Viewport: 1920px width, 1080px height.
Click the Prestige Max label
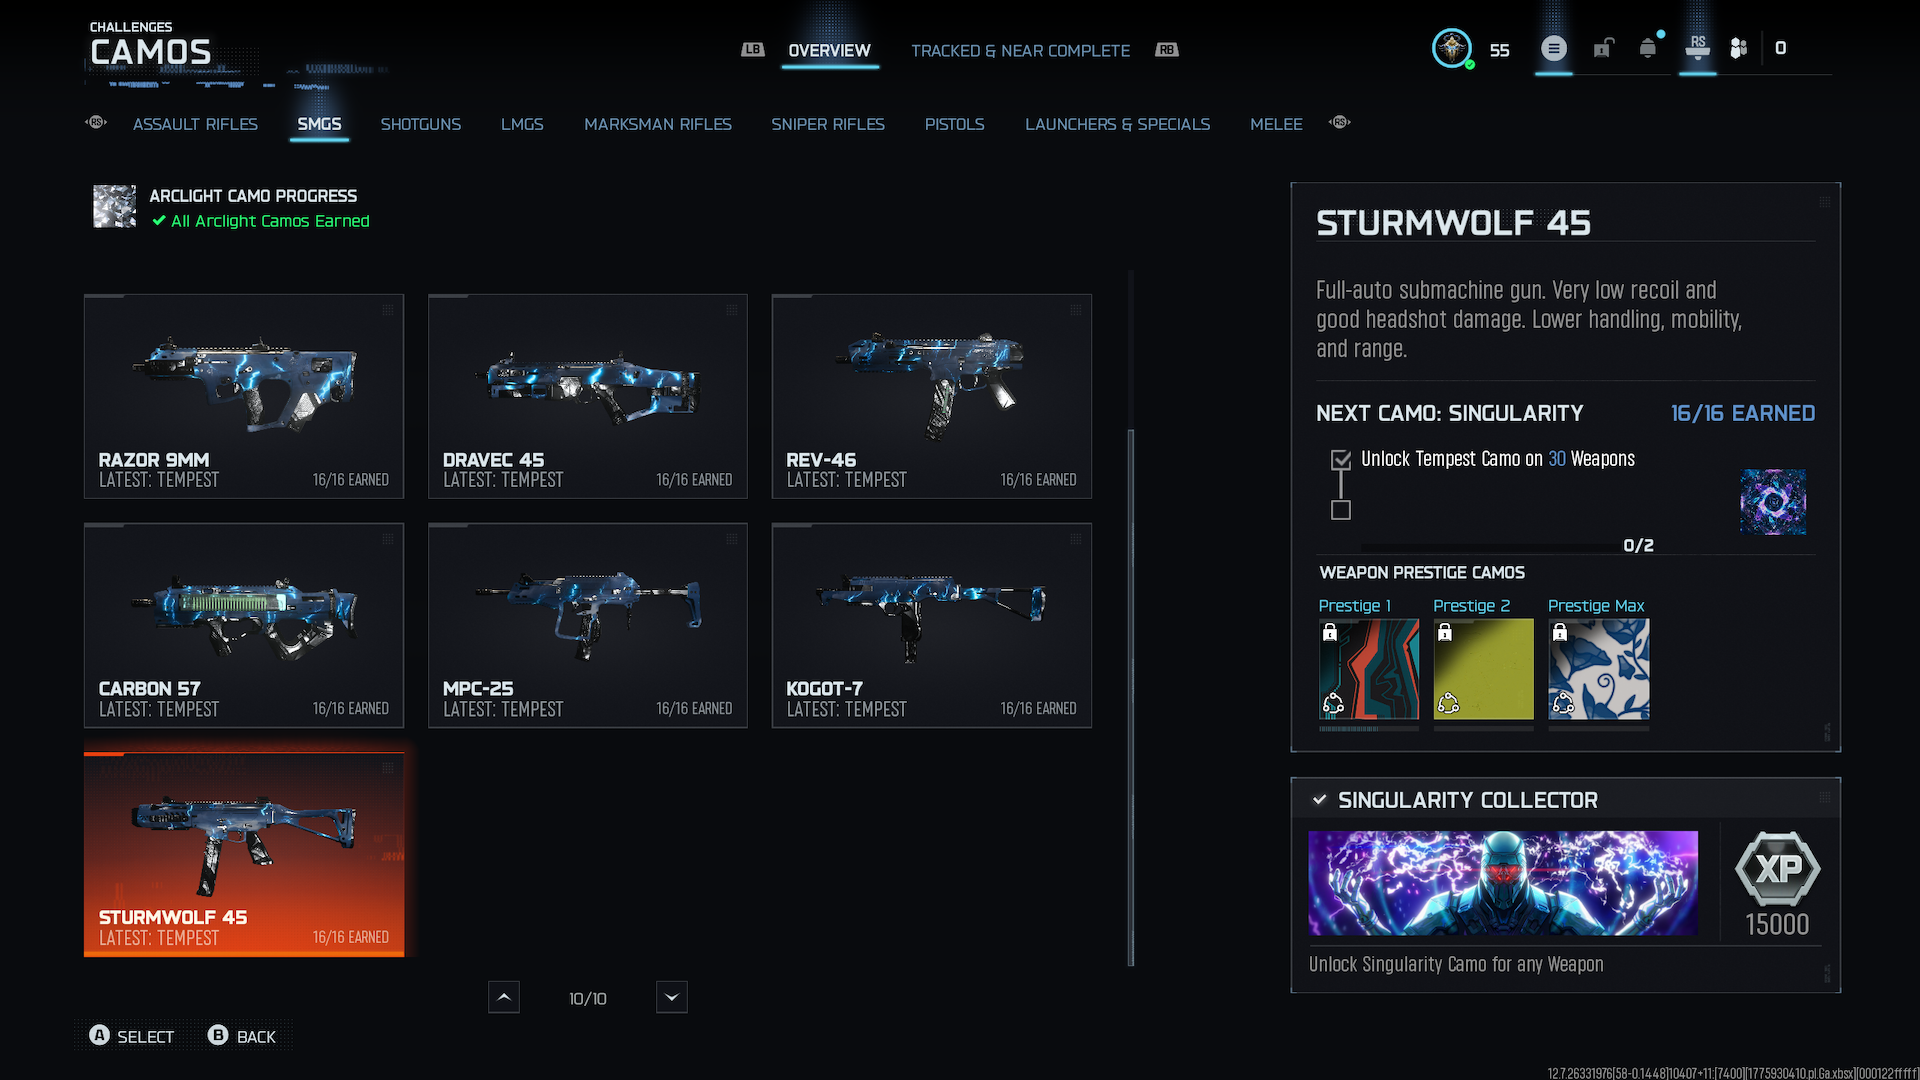point(1596,605)
